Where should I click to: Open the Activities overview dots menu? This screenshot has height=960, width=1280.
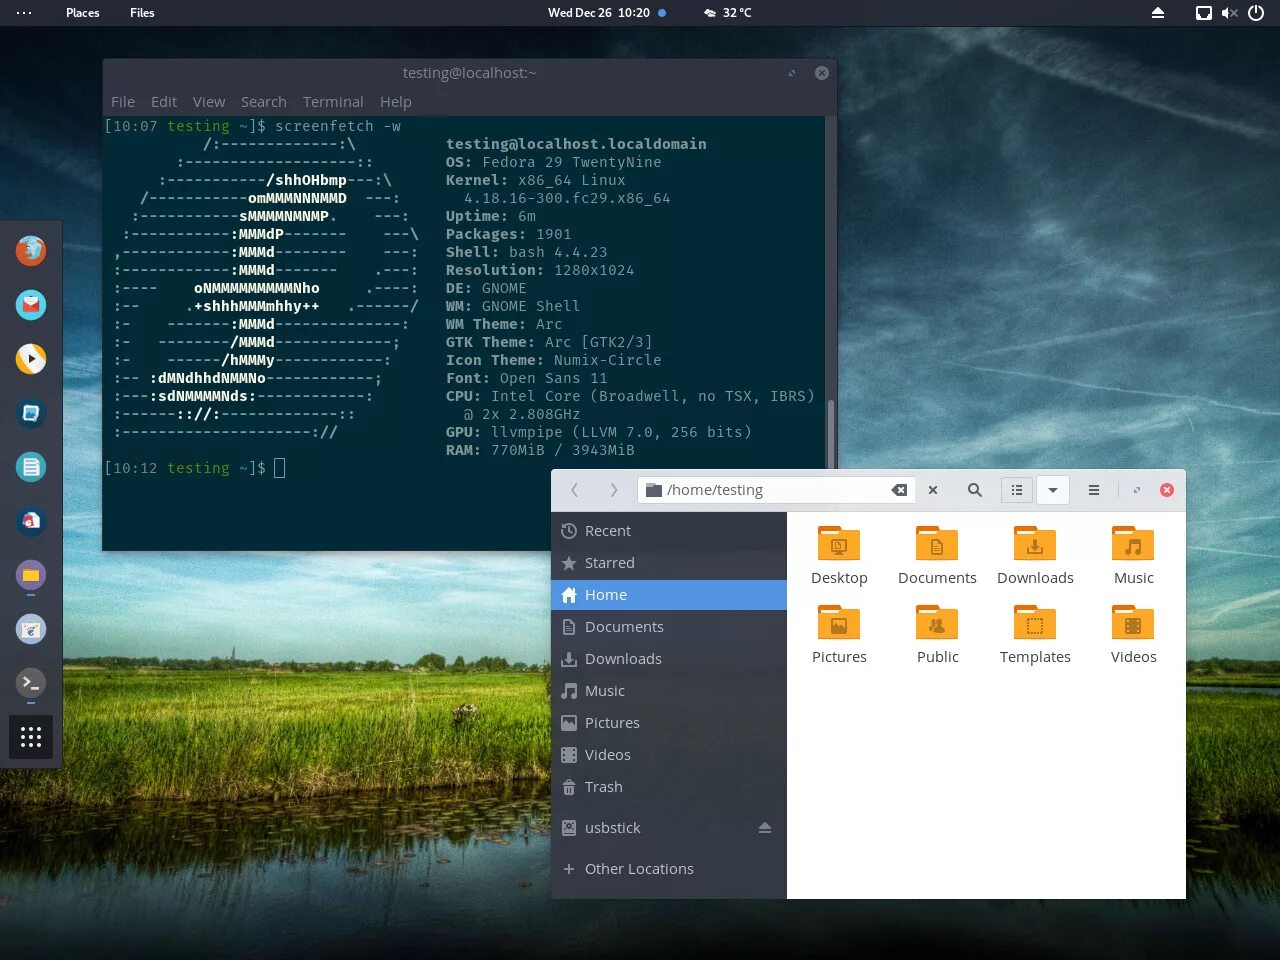[24, 13]
